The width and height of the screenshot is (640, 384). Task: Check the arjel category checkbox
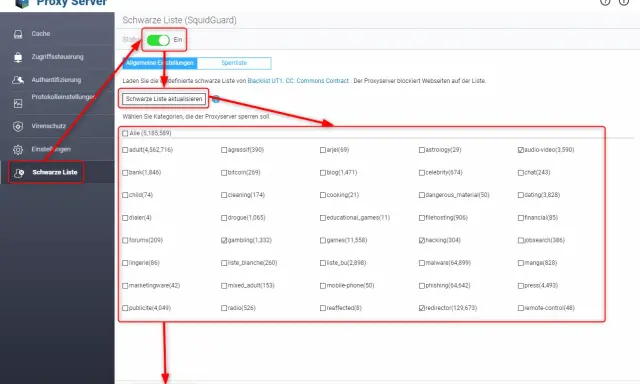pyautogui.click(x=323, y=150)
